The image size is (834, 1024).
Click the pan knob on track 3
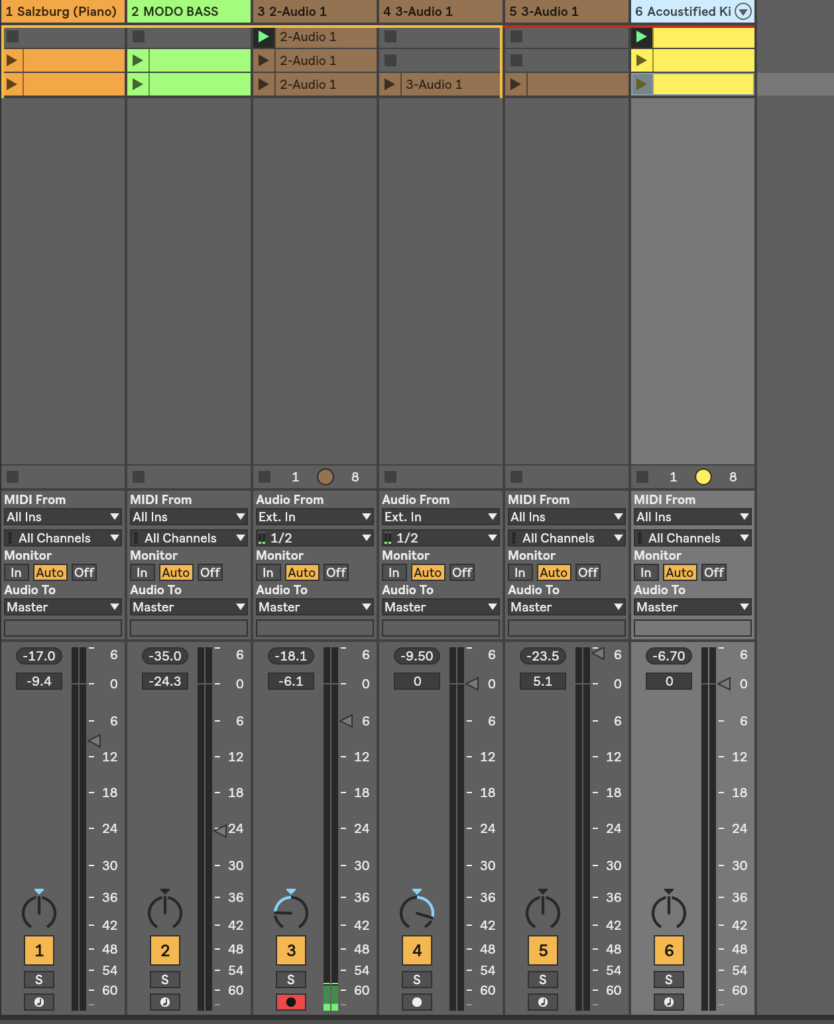point(291,911)
